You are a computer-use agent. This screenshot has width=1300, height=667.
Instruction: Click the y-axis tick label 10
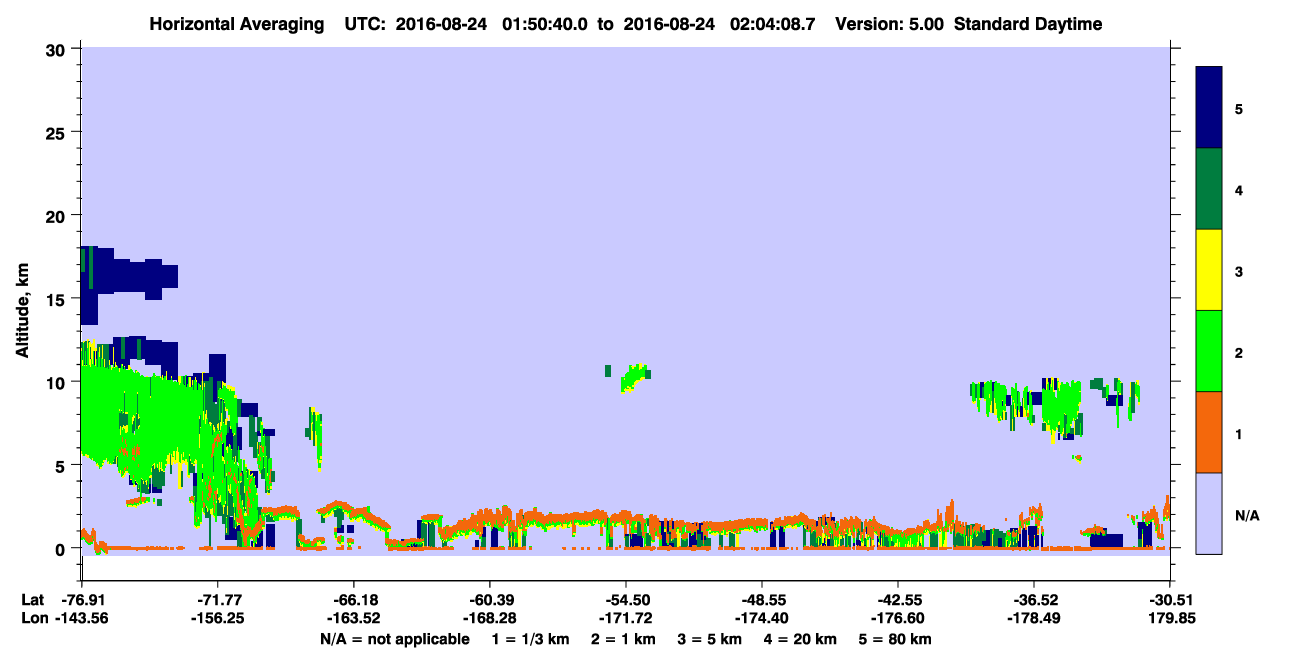(57, 382)
